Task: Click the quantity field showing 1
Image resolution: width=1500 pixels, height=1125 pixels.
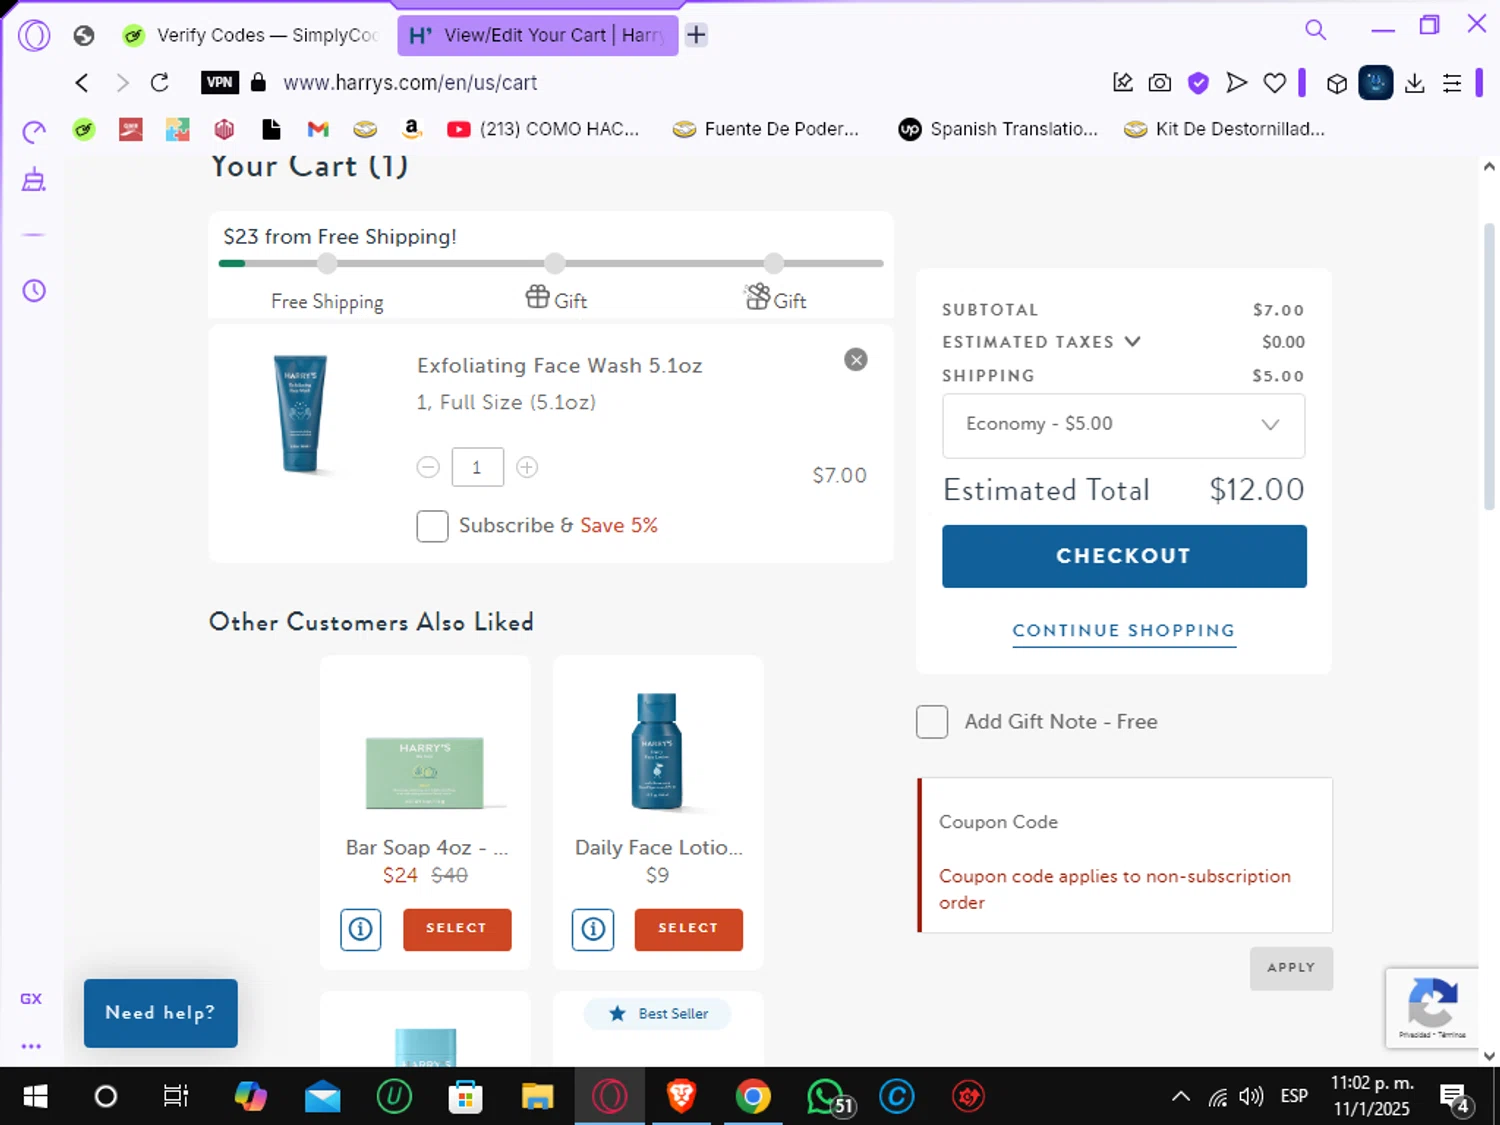Action: pyautogui.click(x=477, y=467)
